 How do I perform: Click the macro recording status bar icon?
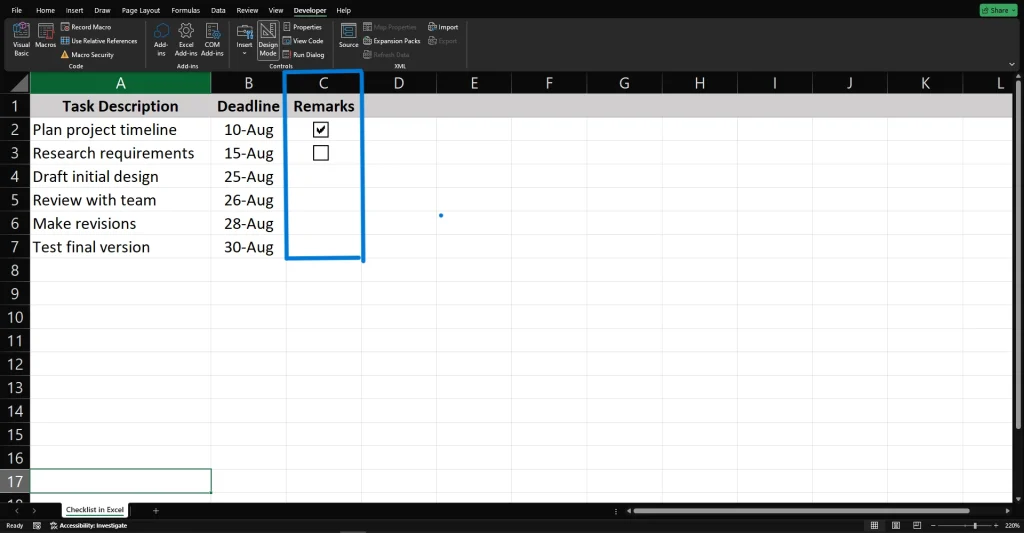37,525
